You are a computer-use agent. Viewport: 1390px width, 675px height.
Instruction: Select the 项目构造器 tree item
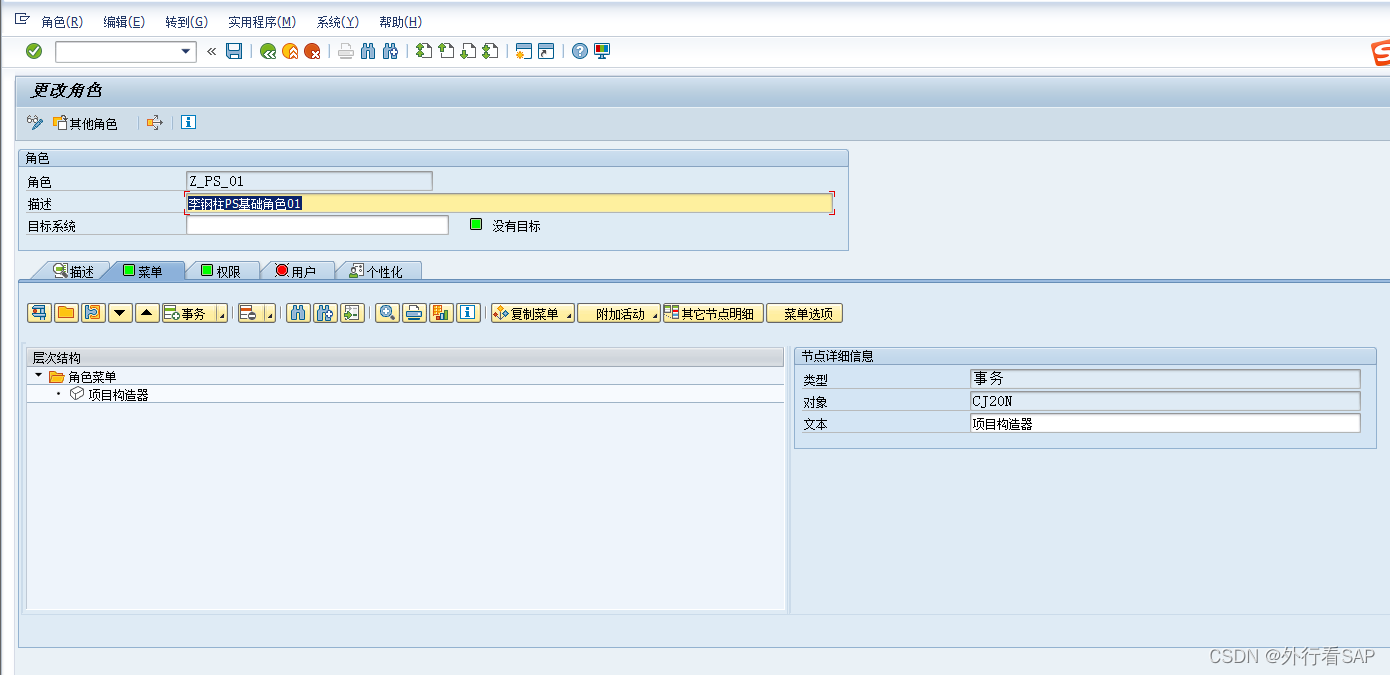coord(118,395)
